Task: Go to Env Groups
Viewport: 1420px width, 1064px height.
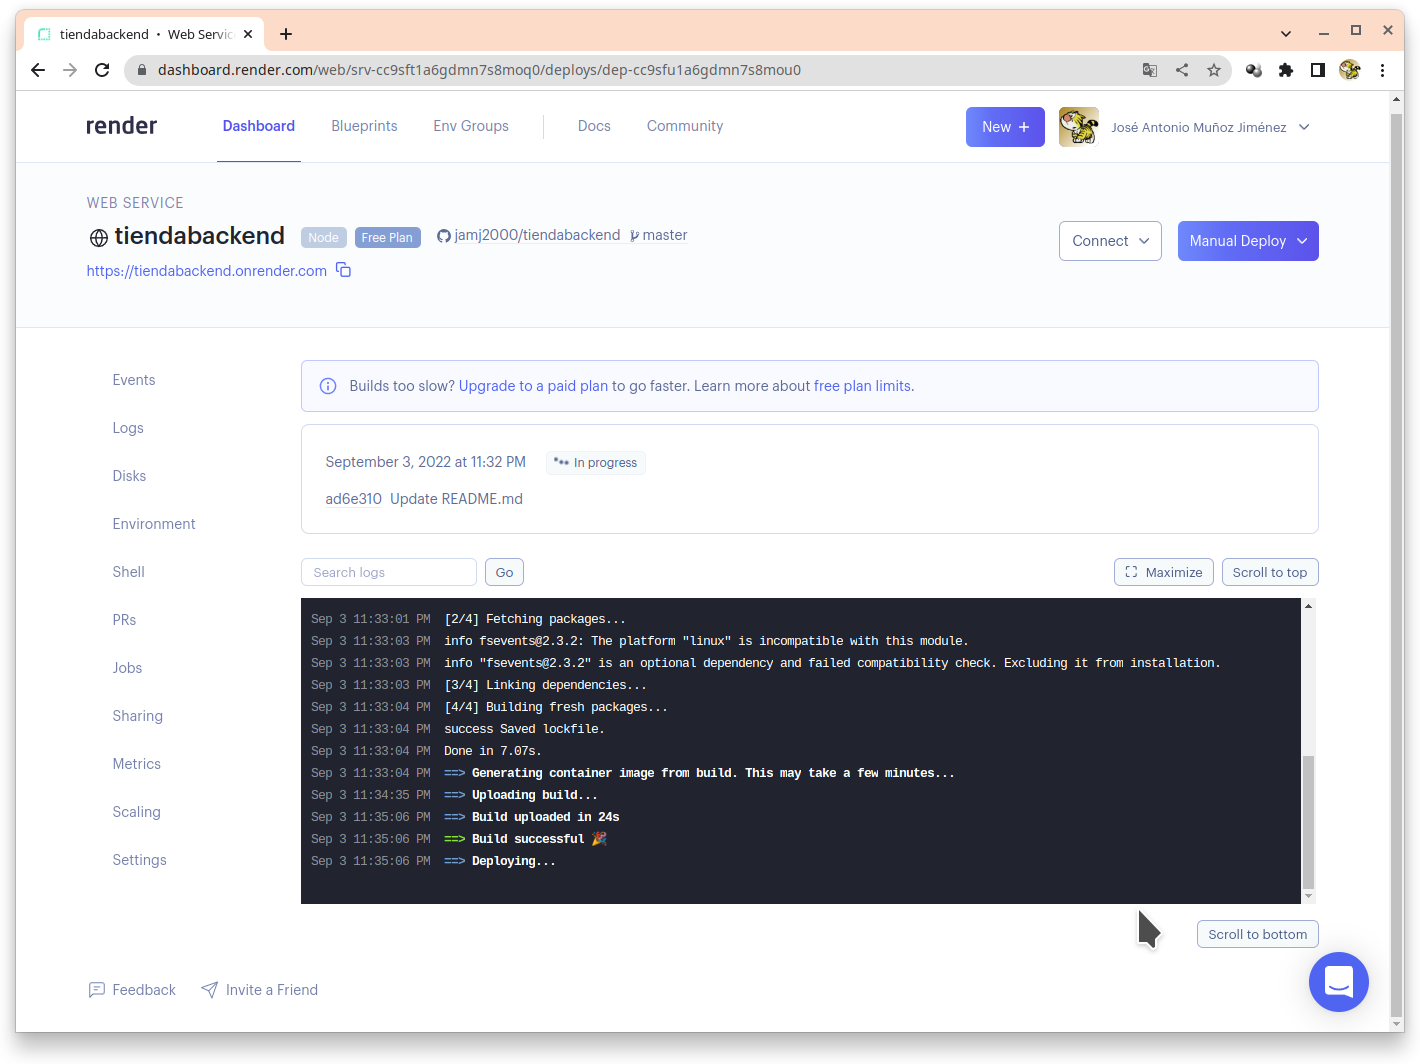Action: point(471,126)
